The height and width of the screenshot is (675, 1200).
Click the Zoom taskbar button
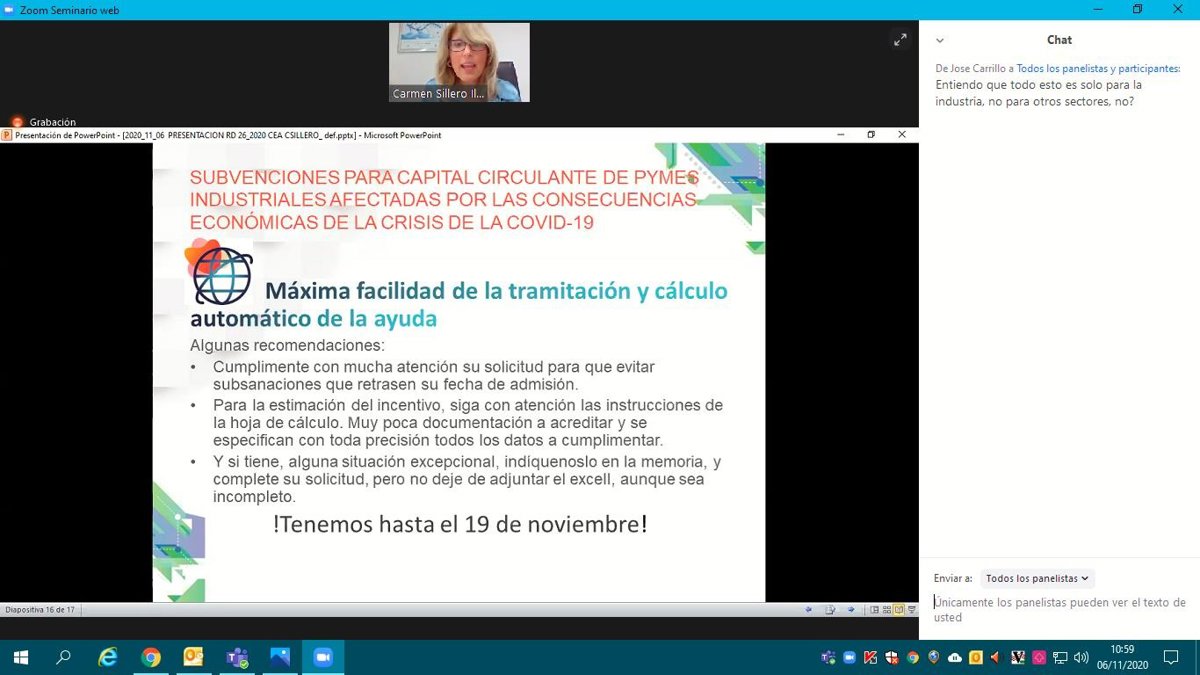tap(322, 657)
